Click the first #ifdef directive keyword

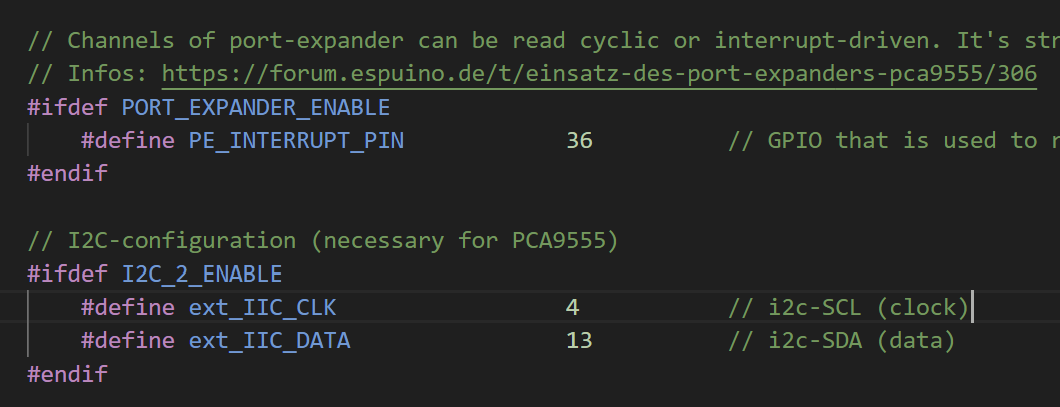point(67,107)
